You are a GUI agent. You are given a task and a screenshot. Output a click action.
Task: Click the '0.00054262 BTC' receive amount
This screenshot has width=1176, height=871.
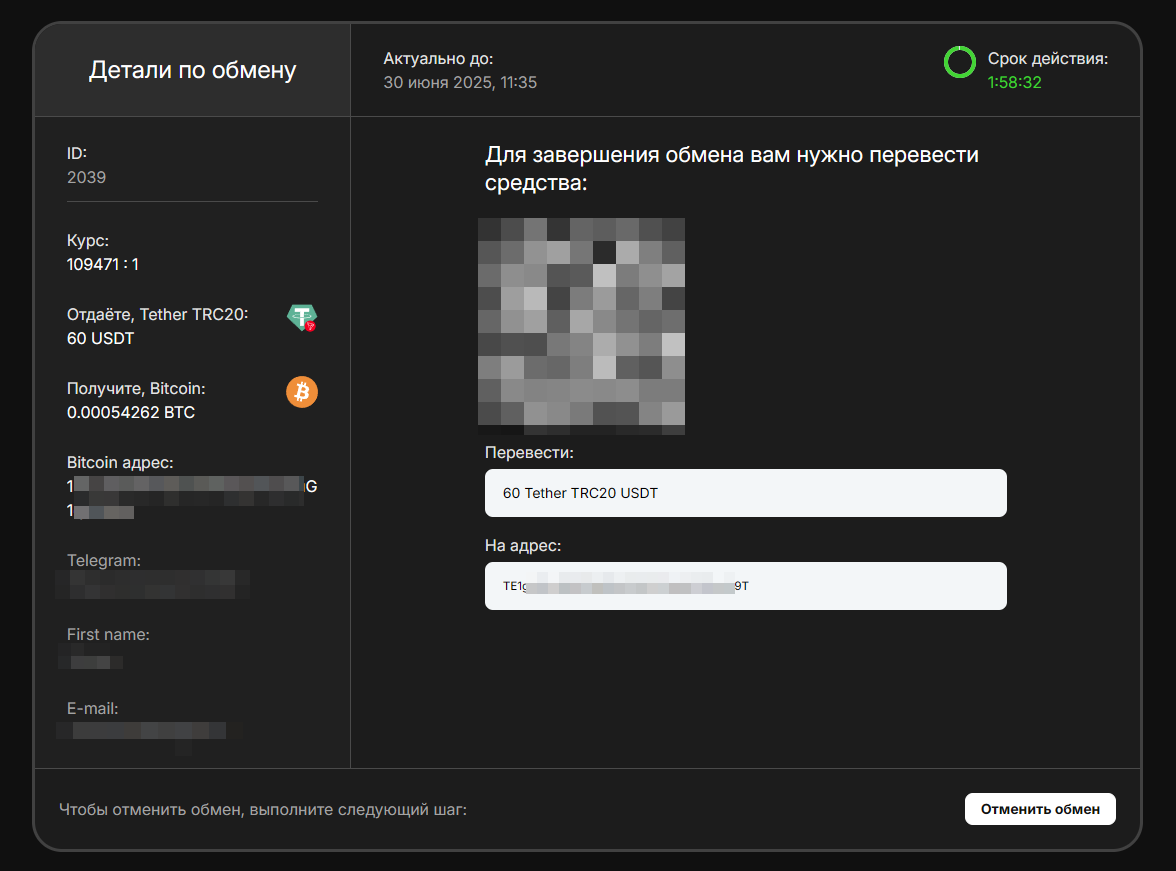(x=130, y=413)
